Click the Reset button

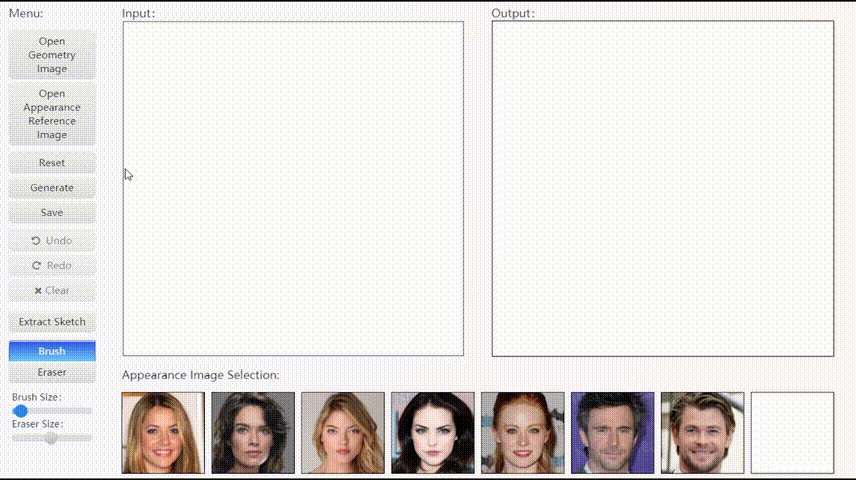tap(52, 163)
